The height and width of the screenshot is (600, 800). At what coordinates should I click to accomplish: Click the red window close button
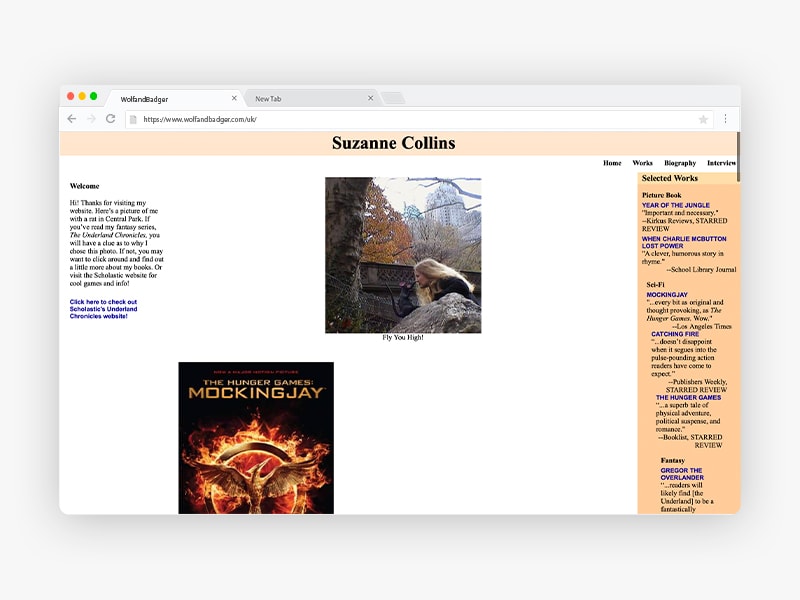[x=70, y=96]
